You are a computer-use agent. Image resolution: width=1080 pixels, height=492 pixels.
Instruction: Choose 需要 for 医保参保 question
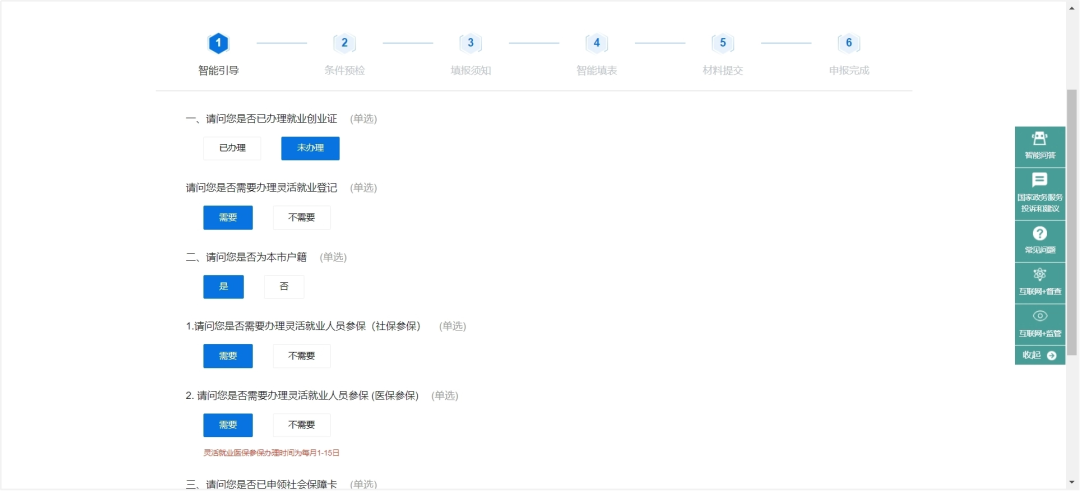(228, 425)
